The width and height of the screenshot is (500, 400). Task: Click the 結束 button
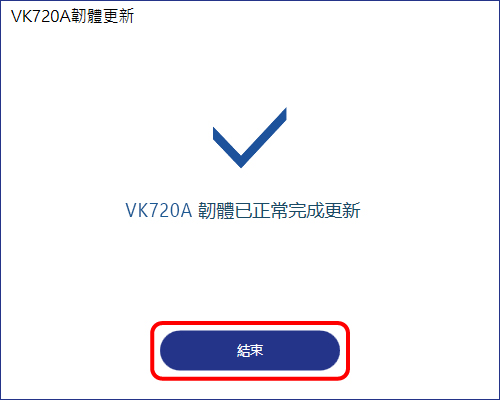(250, 350)
